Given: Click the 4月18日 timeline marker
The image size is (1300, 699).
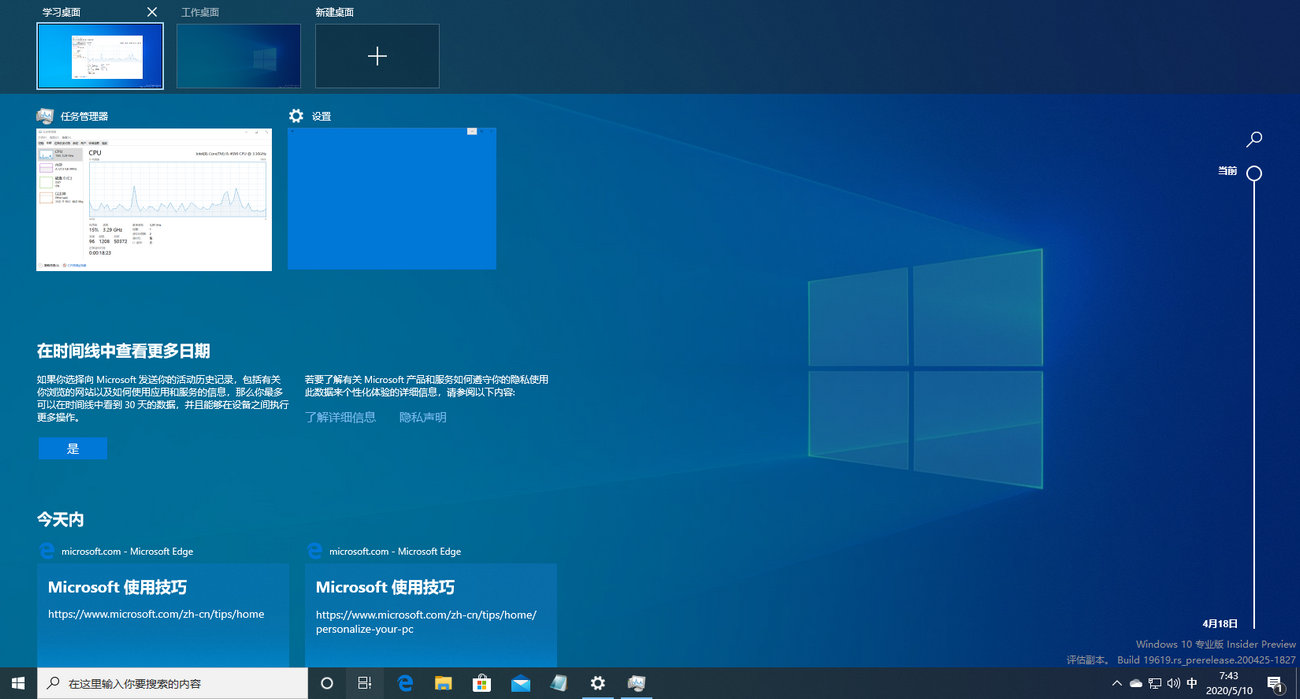Looking at the screenshot, I should pyautogui.click(x=1221, y=622).
